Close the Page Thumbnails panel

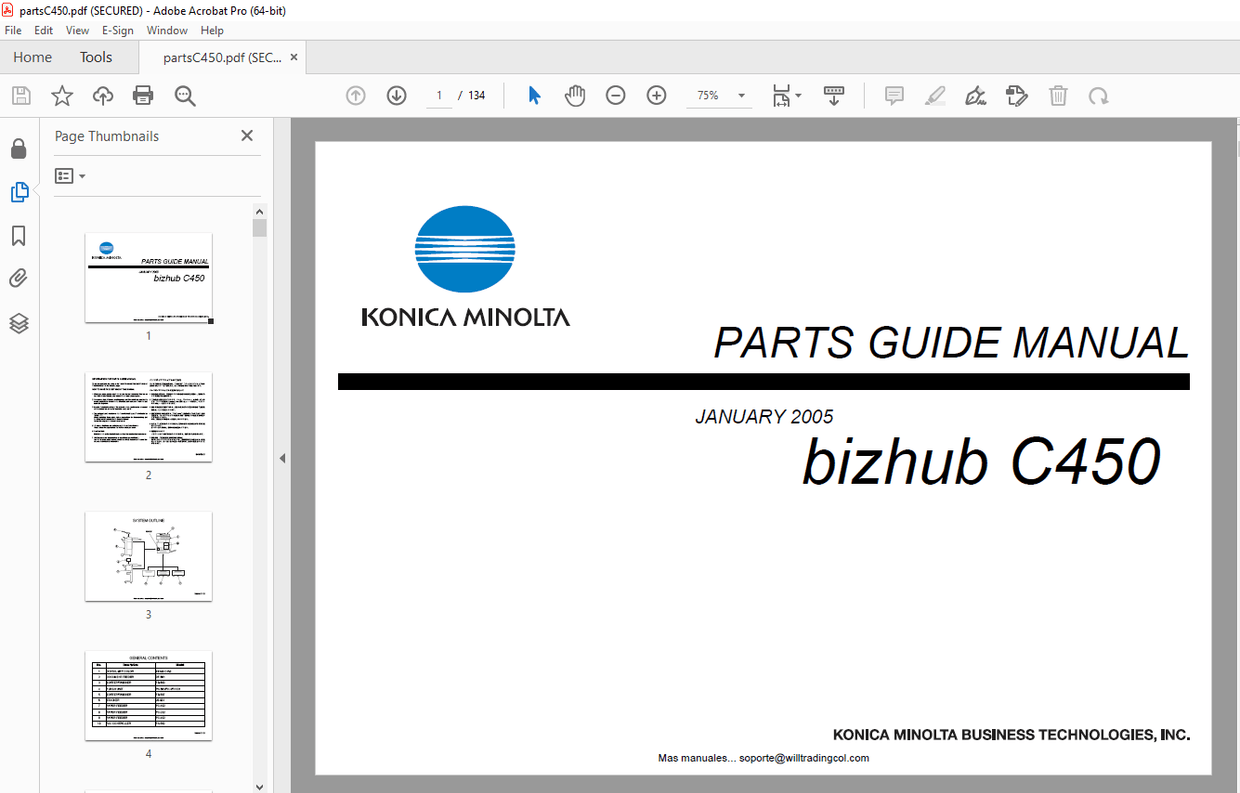[246, 135]
